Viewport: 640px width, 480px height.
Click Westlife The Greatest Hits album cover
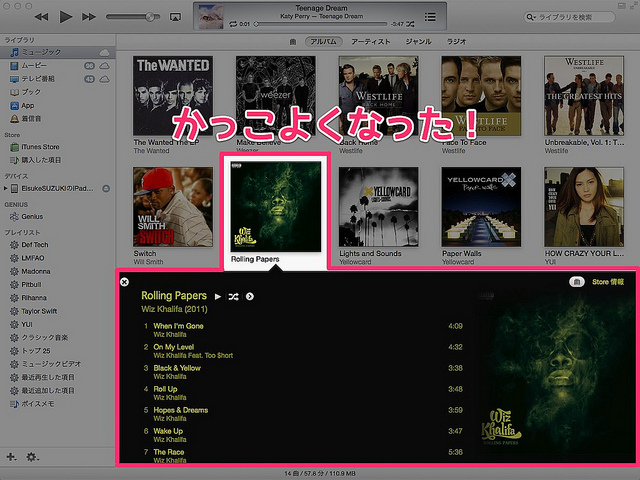click(x=584, y=96)
